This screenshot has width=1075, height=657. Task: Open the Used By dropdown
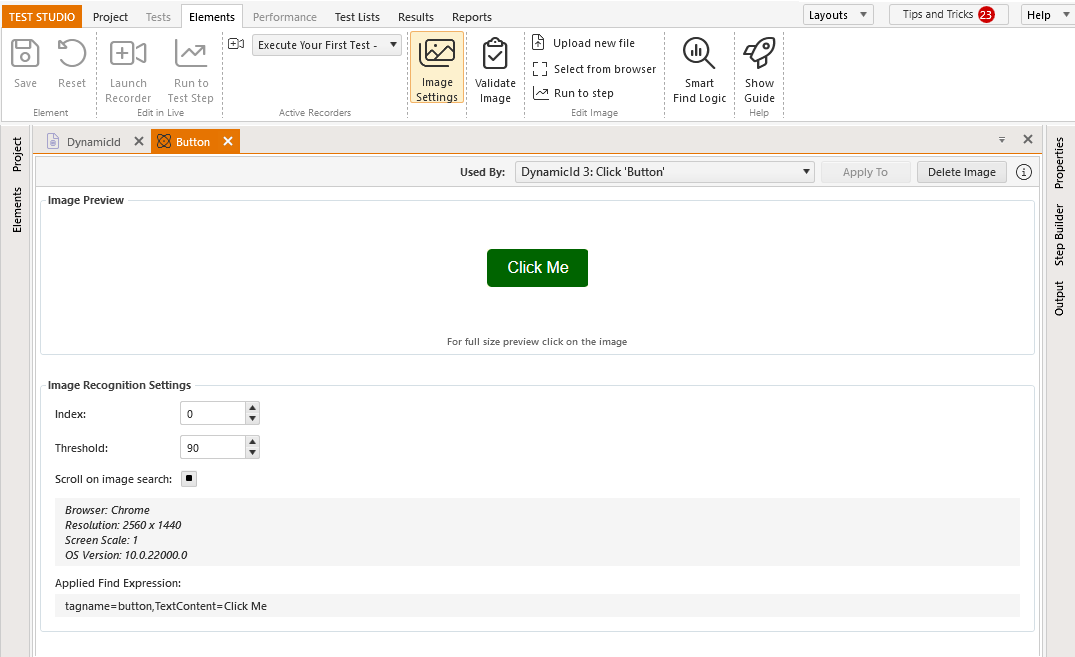664,172
